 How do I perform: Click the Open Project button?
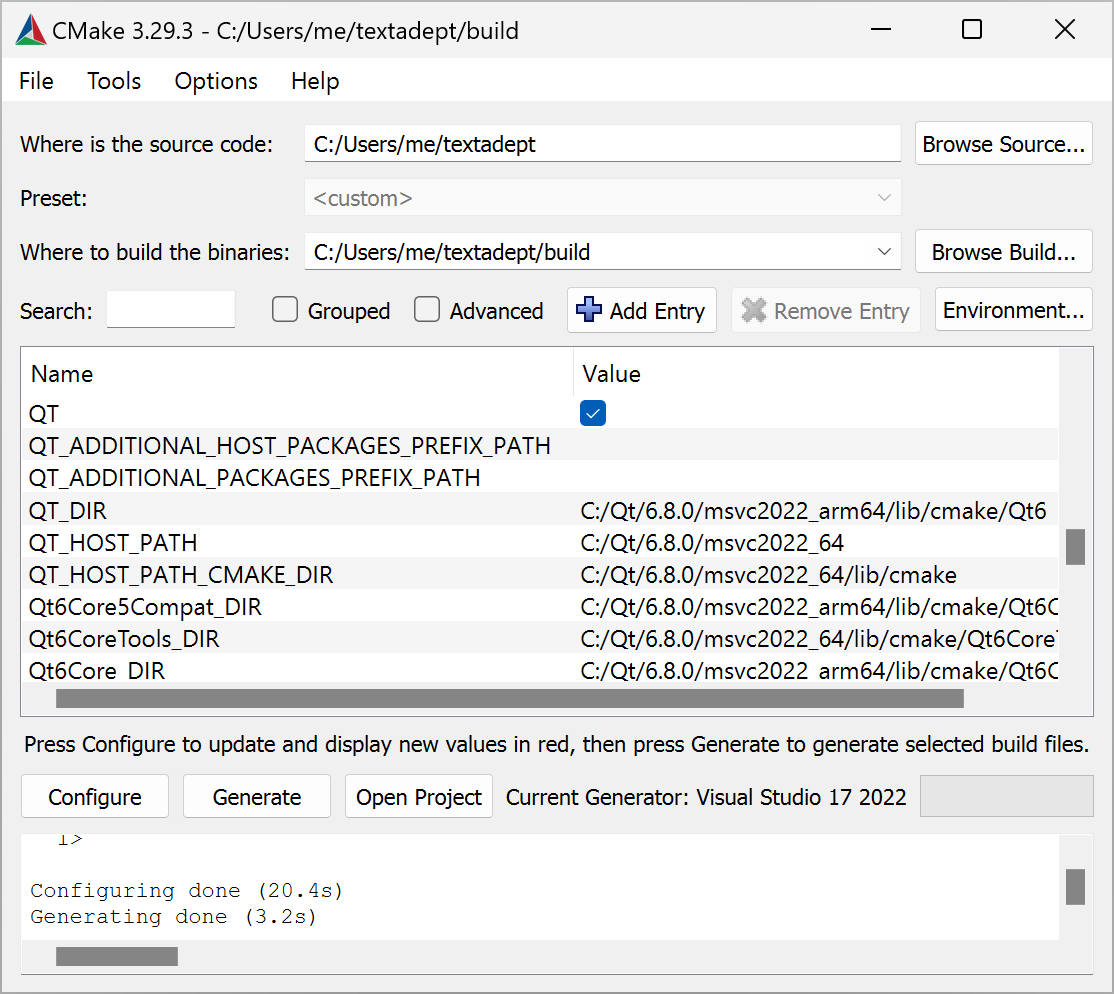point(418,796)
